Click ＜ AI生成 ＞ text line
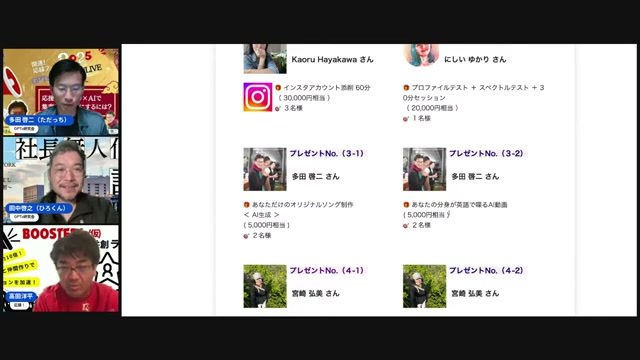Image resolution: width=640 pixels, height=360 pixels. tap(261, 215)
